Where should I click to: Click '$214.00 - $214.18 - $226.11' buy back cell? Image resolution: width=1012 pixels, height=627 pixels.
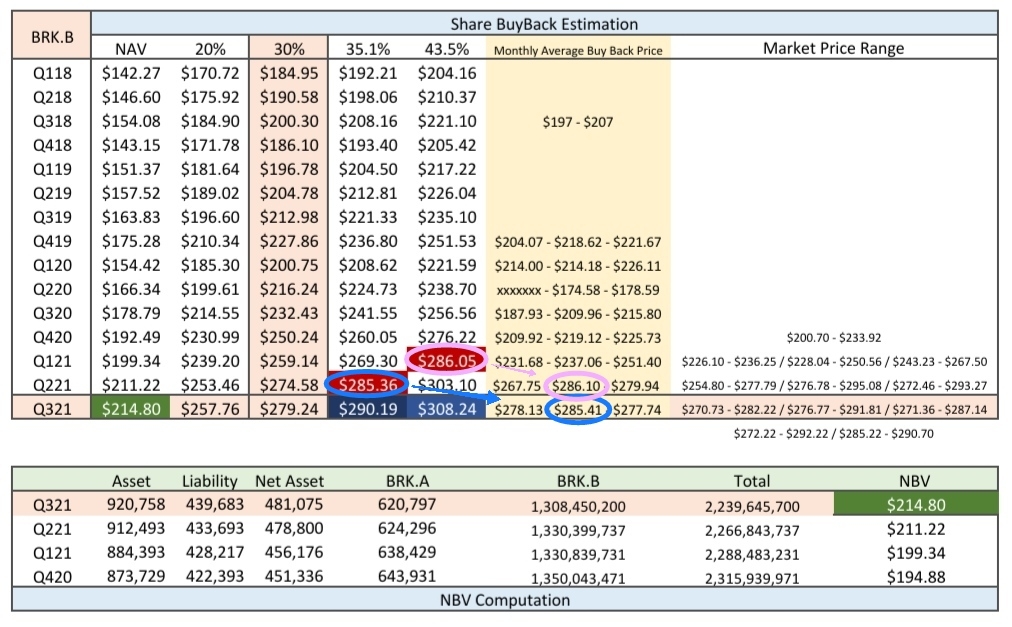578,266
